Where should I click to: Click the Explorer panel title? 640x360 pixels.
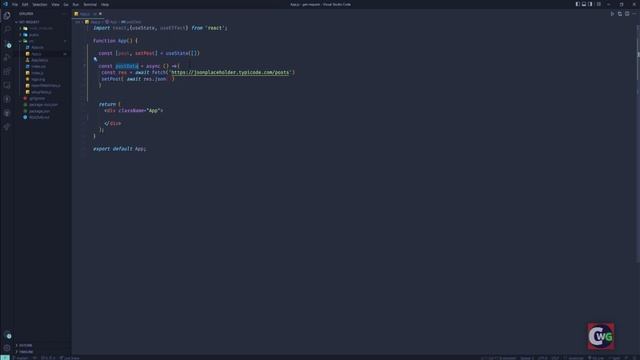click(26, 14)
